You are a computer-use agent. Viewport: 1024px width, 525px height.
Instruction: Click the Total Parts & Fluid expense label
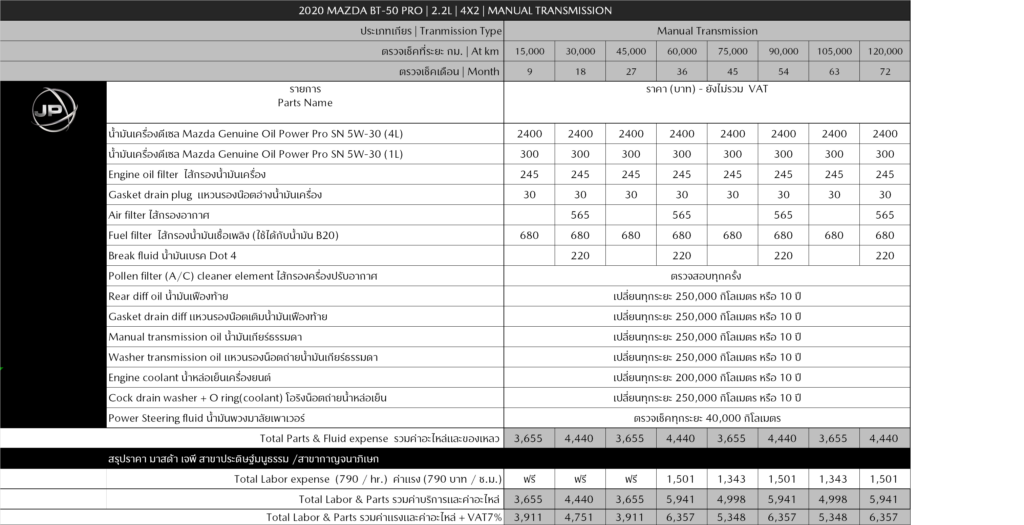click(x=379, y=438)
